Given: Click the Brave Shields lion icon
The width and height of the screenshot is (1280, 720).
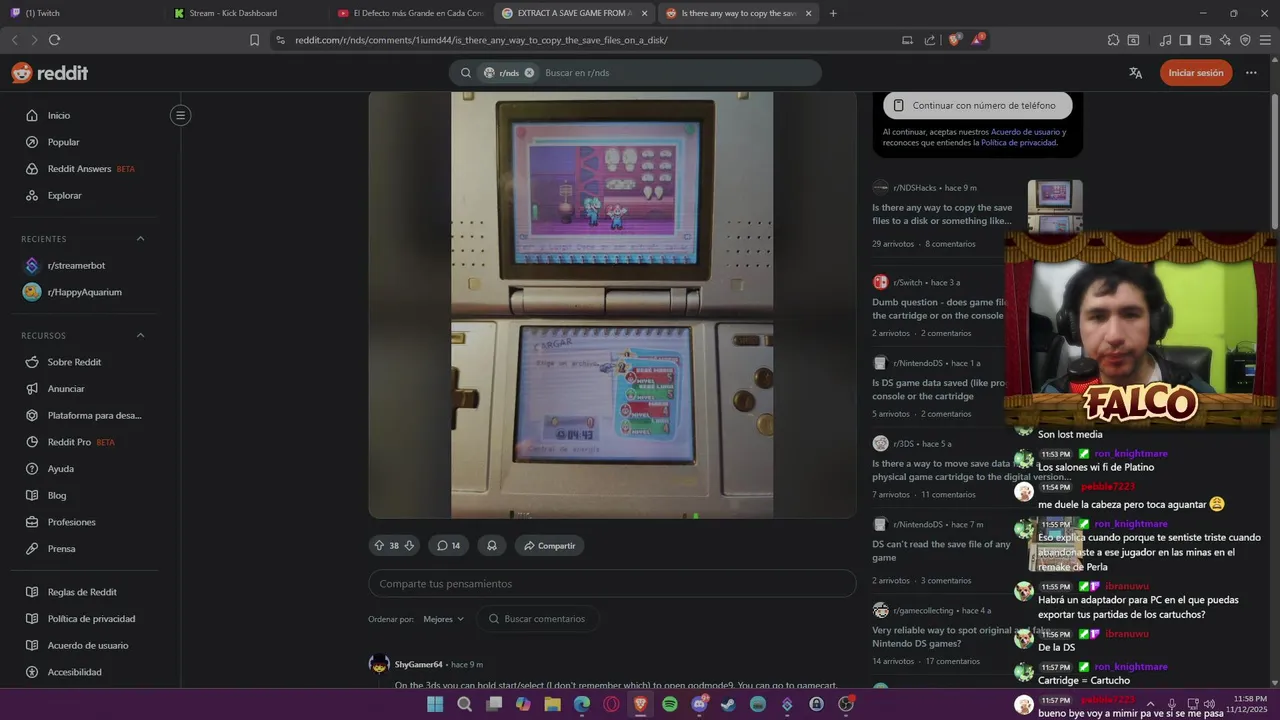Looking at the screenshot, I should (x=954, y=40).
